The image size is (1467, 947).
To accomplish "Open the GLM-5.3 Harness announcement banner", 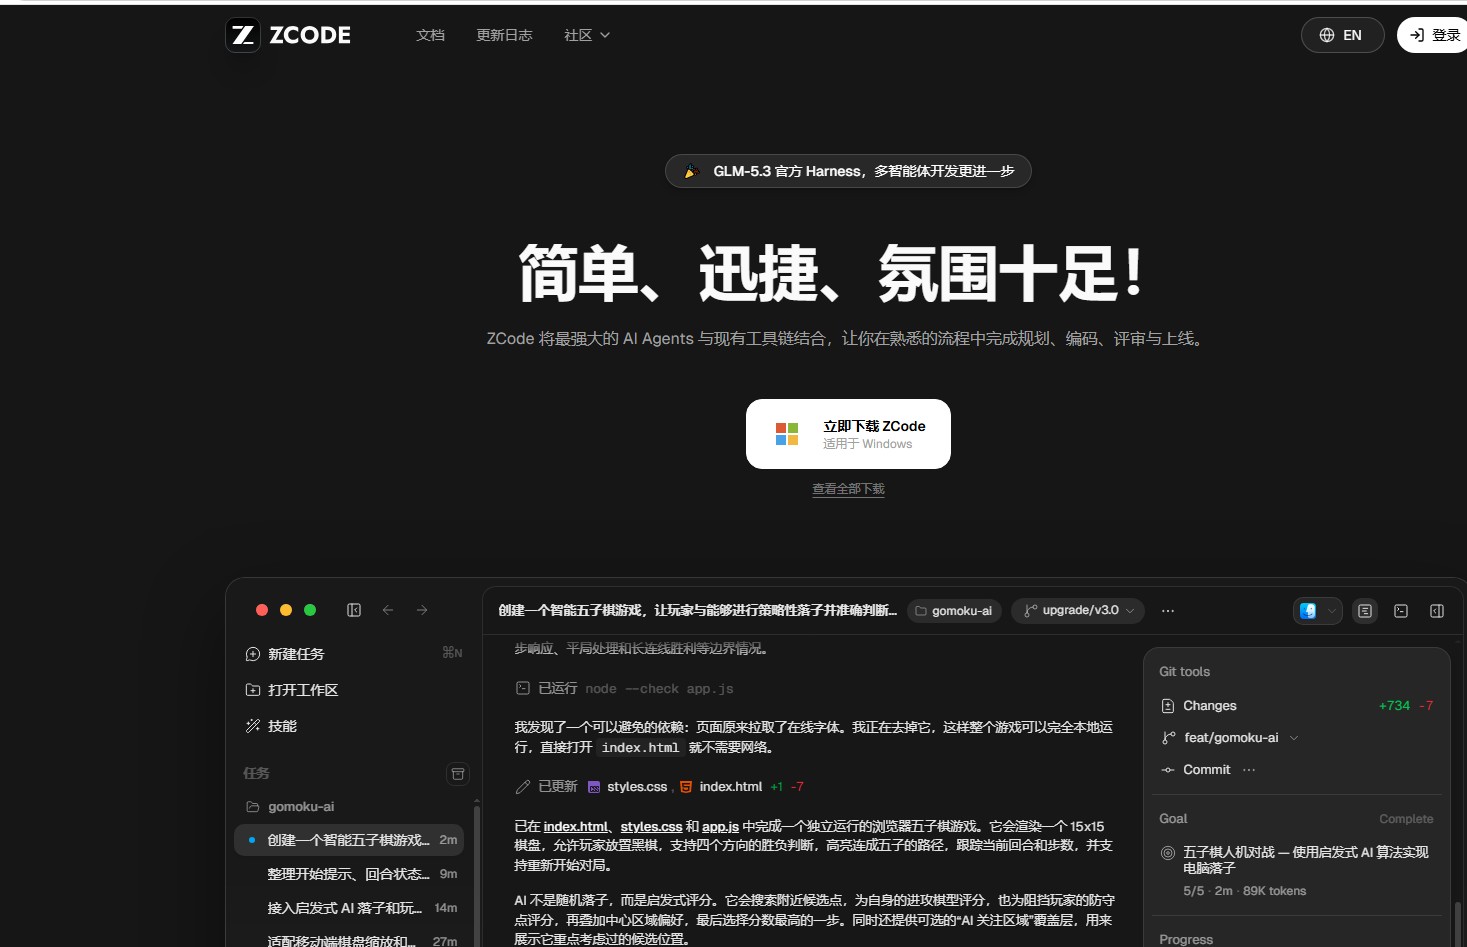I will point(848,171).
